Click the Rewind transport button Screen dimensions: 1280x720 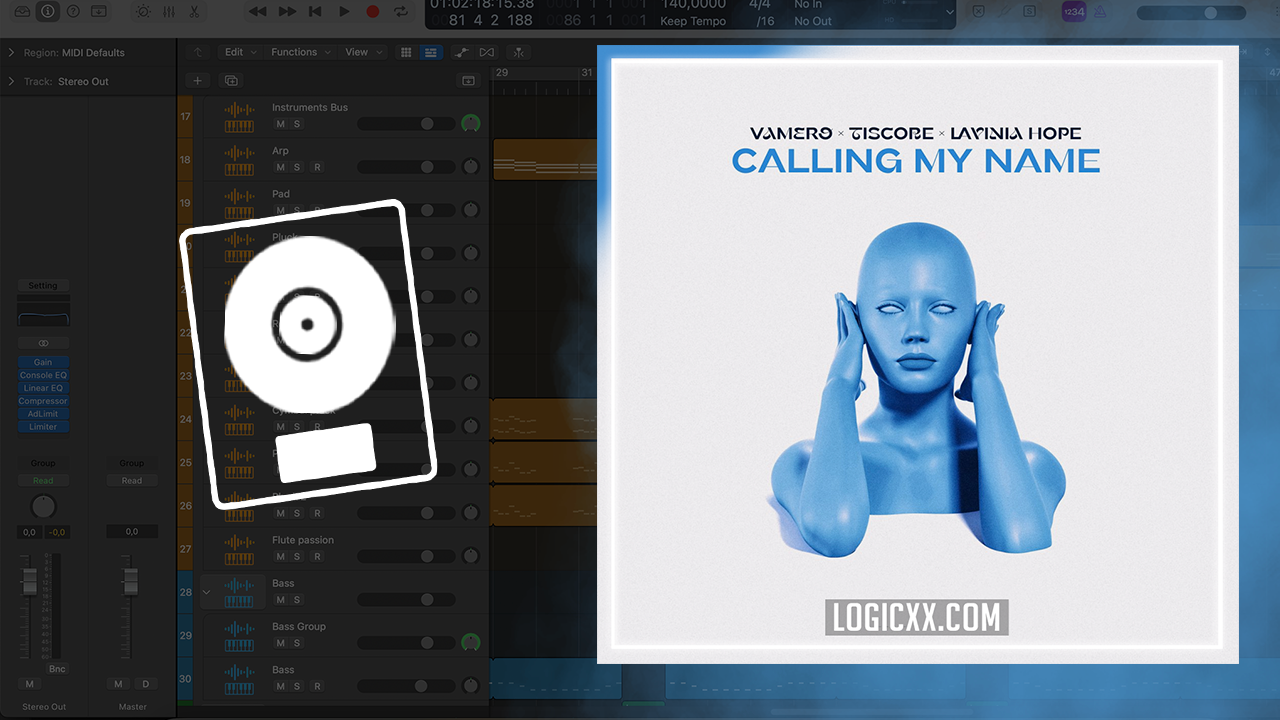258,12
